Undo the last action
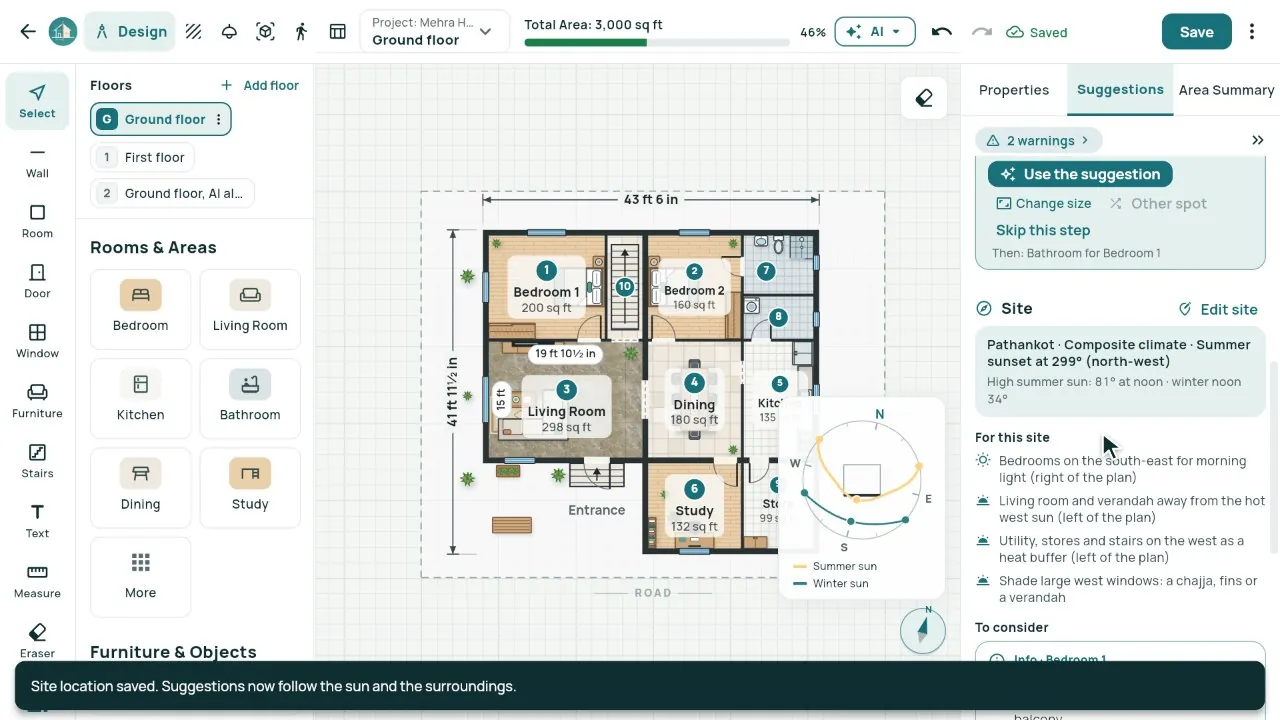Viewport: 1280px width, 720px height. (x=941, y=32)
